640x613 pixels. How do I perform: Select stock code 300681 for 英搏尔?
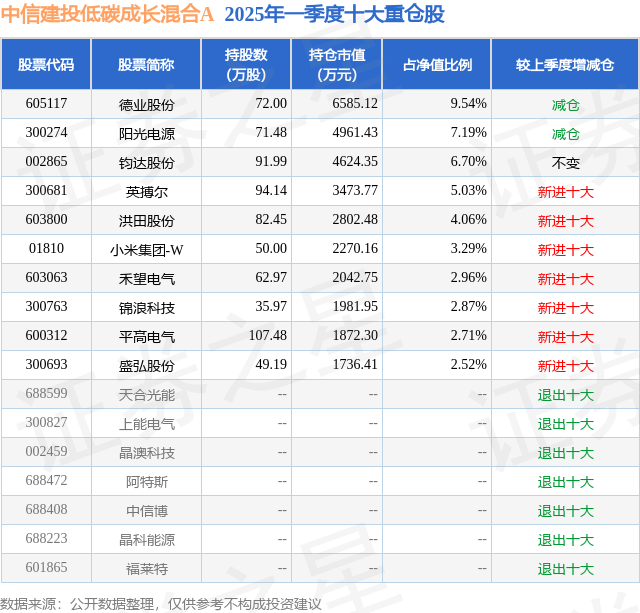click(46, 191)
